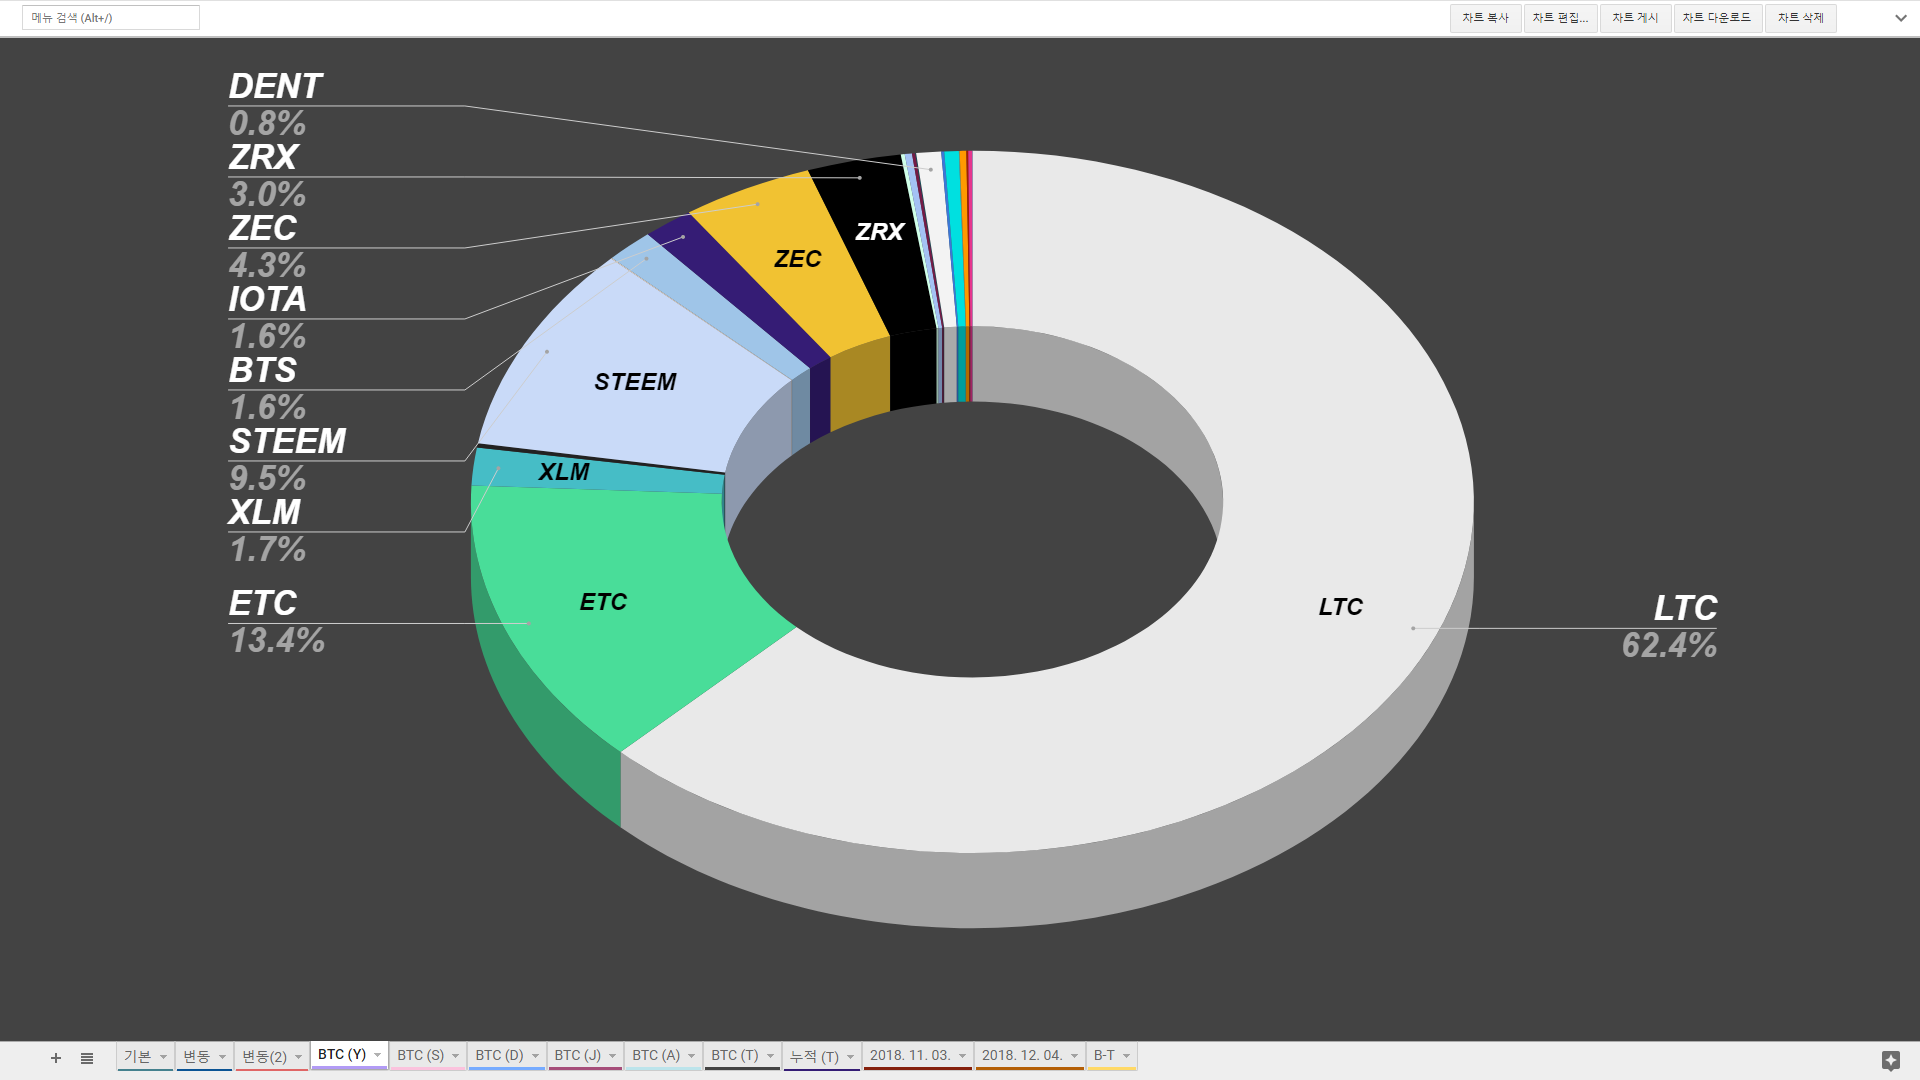Add a new sheet with the plus icon
The height and width of the screenshot is (1080, 1920).
[x=55, y=1057]
